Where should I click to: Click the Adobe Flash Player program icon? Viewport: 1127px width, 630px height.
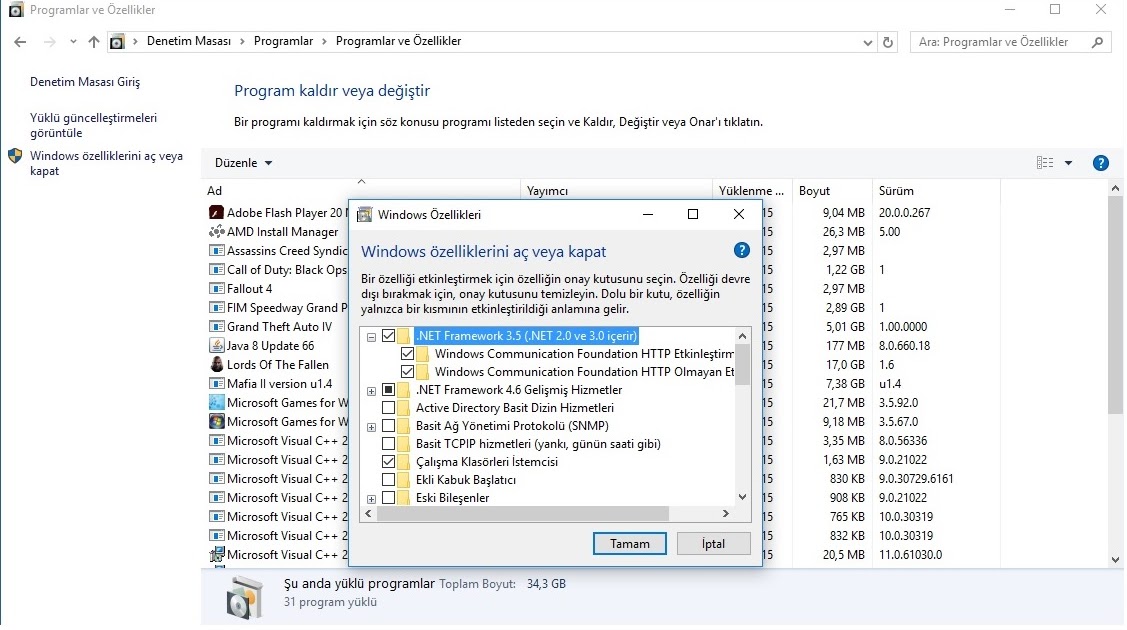(x=216, y=213)
